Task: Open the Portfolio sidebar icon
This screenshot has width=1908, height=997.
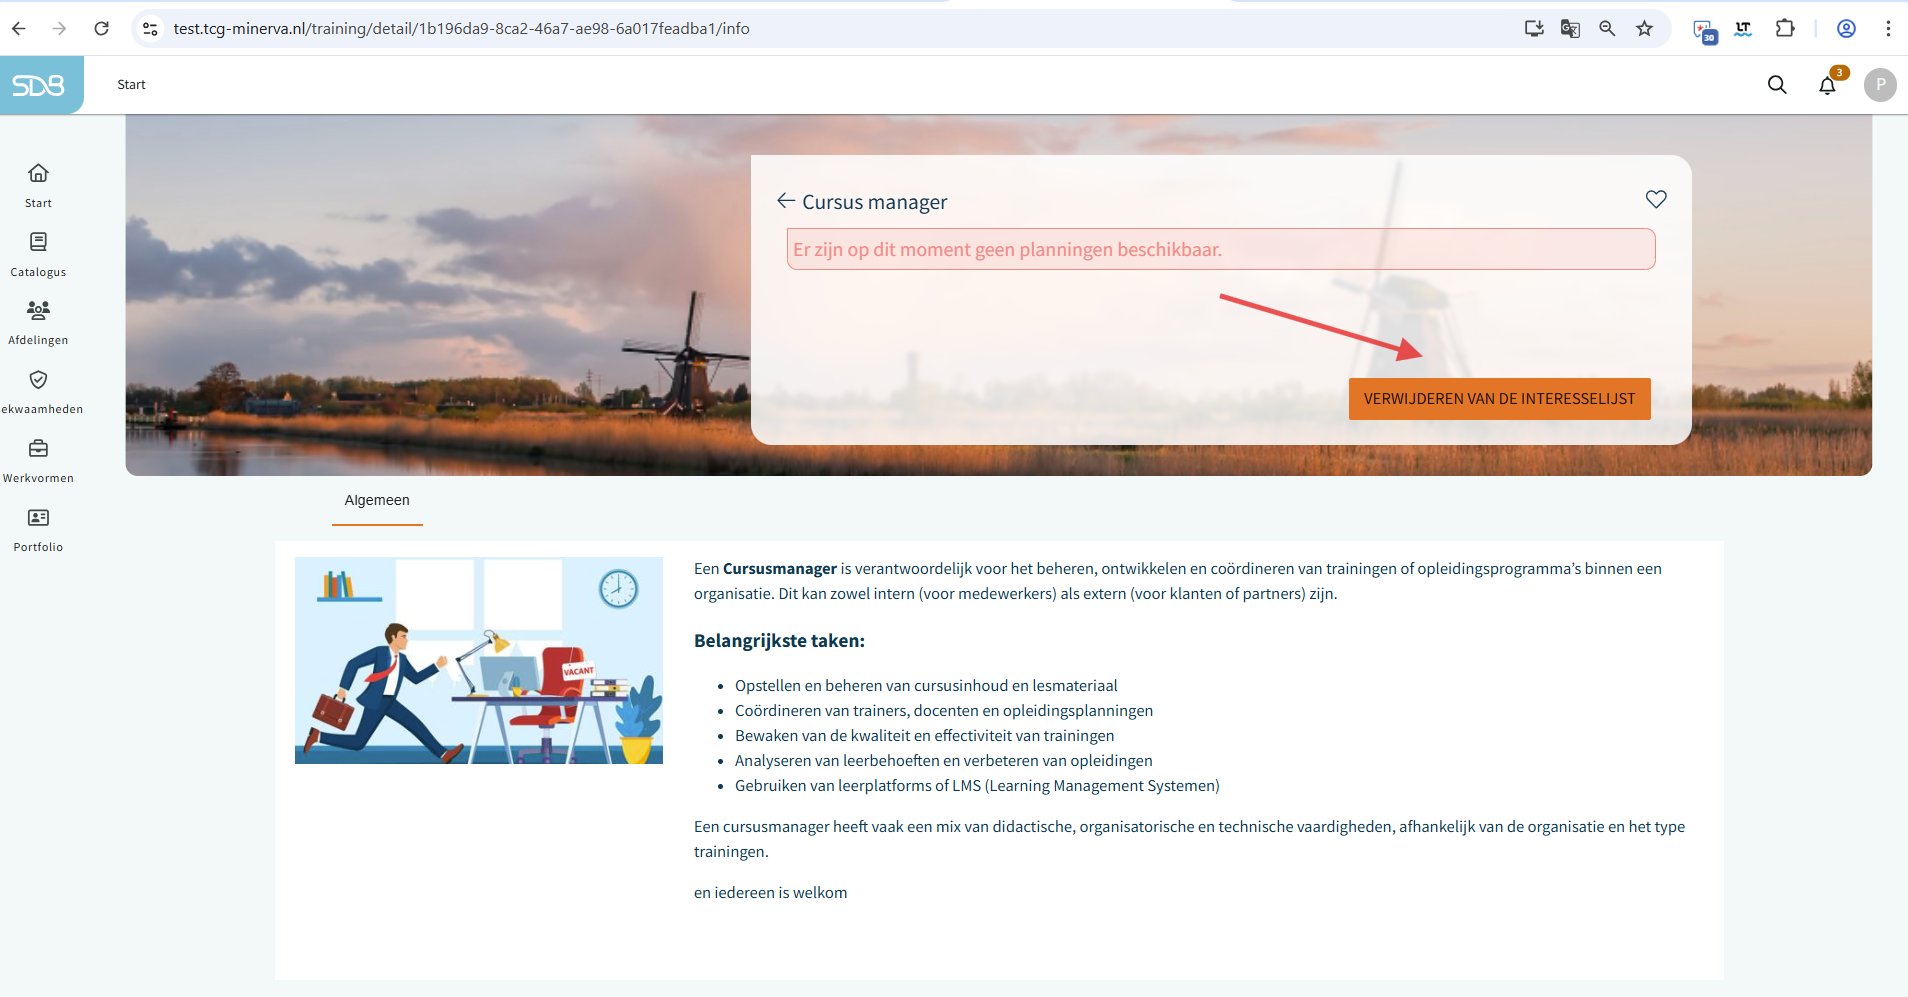Action: 38,518
